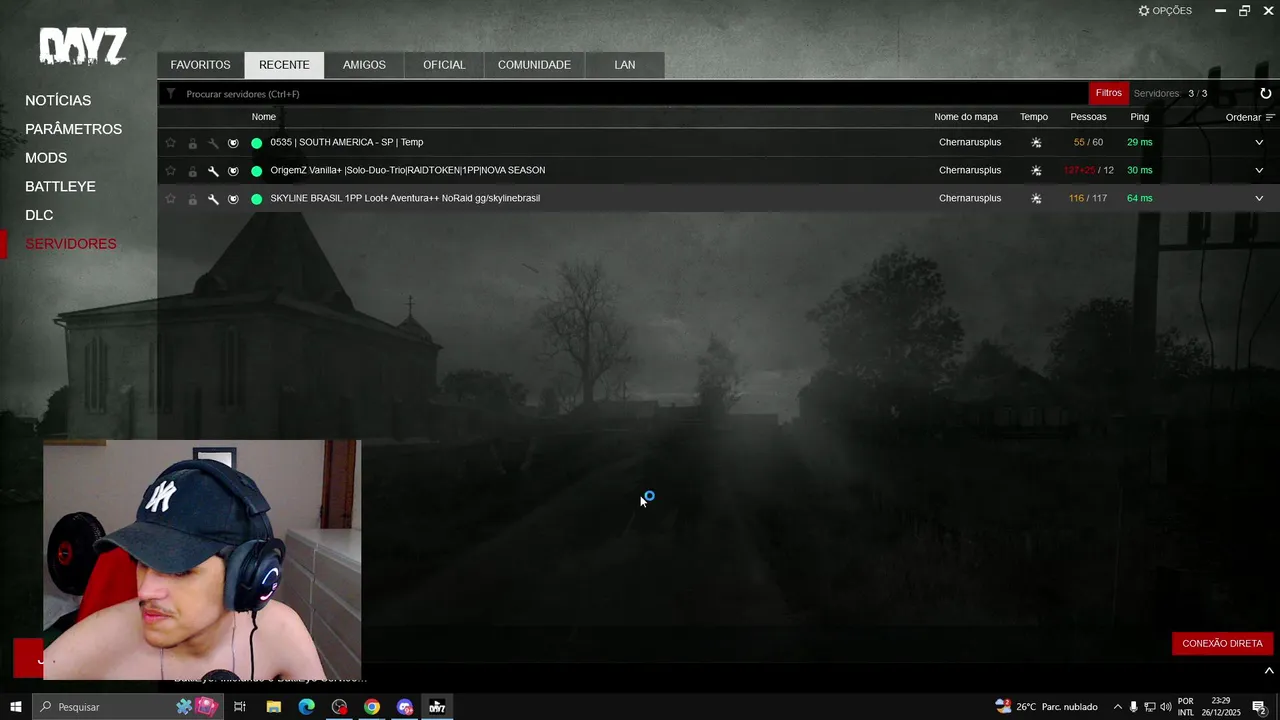The width and height of the screenshot is (1280, 720).
Task: Select the RECENTE tab
Action: click(284, 65)
